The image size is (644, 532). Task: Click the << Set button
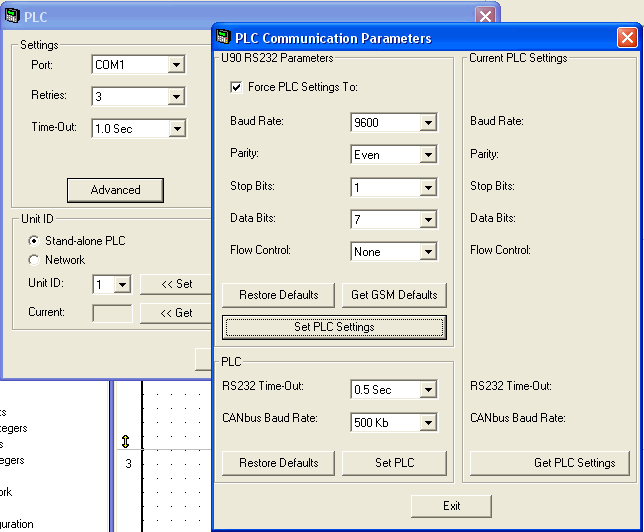176,284
